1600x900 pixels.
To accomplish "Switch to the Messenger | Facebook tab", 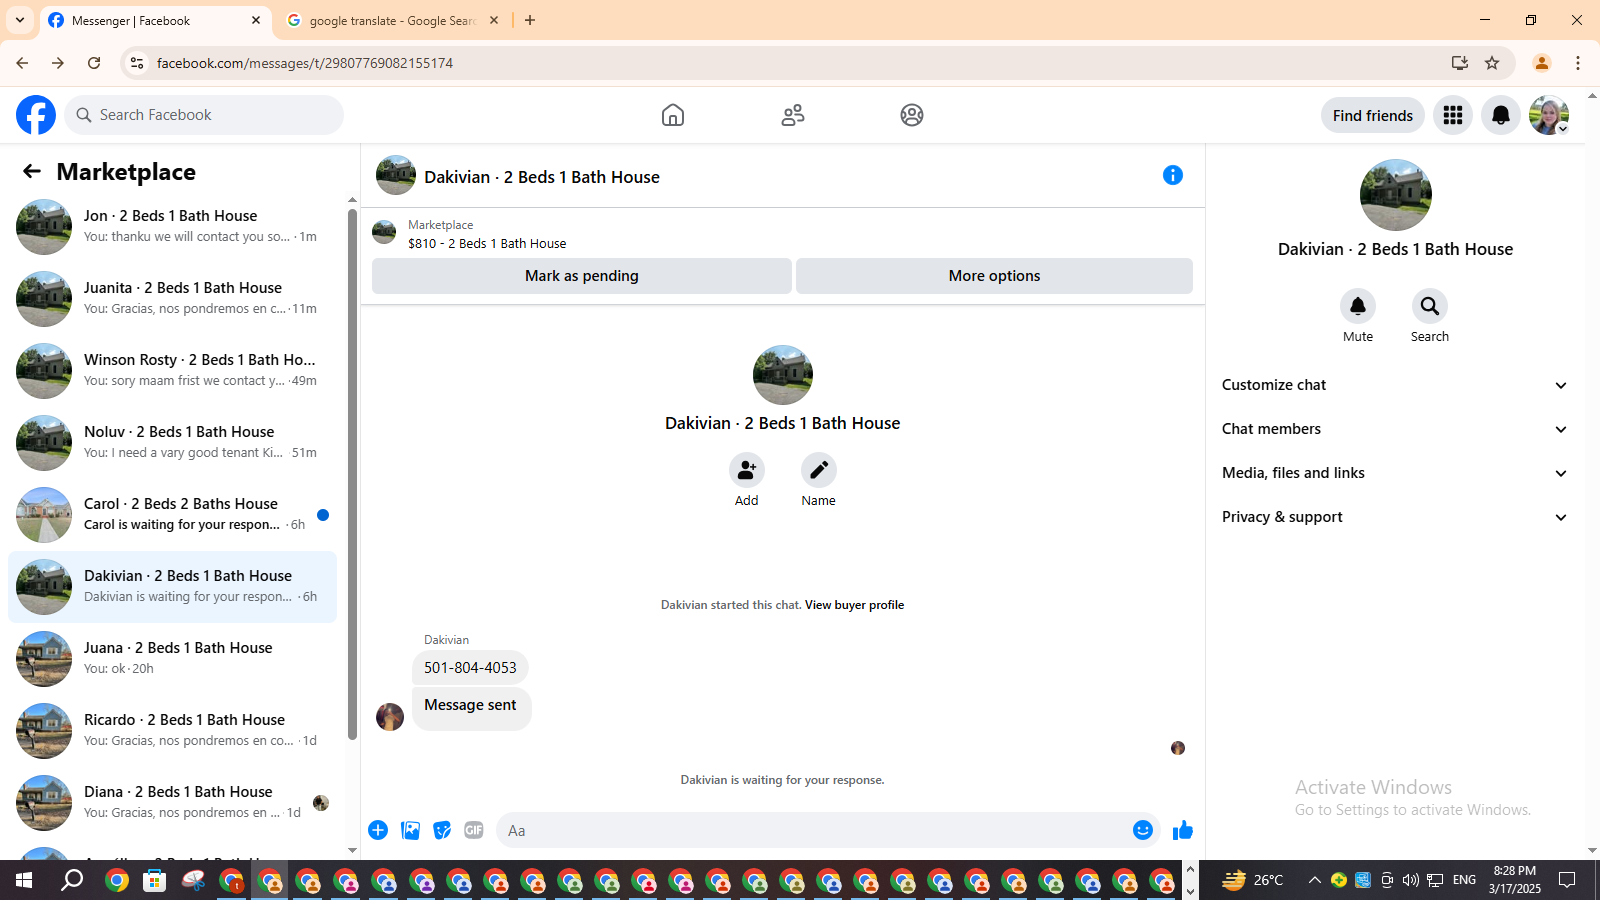I will click(x=155, y=20).
